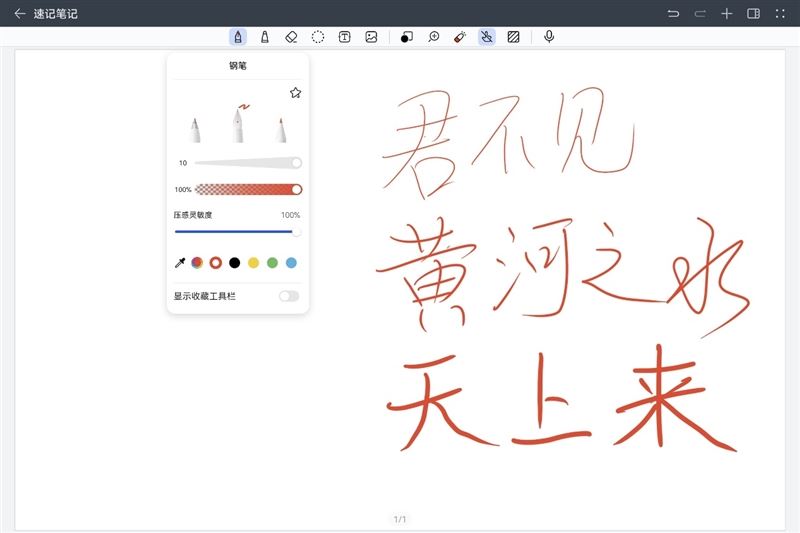Insert an image from toolbar
This screenshot has height=533, width=800.
tap(371, 37)
